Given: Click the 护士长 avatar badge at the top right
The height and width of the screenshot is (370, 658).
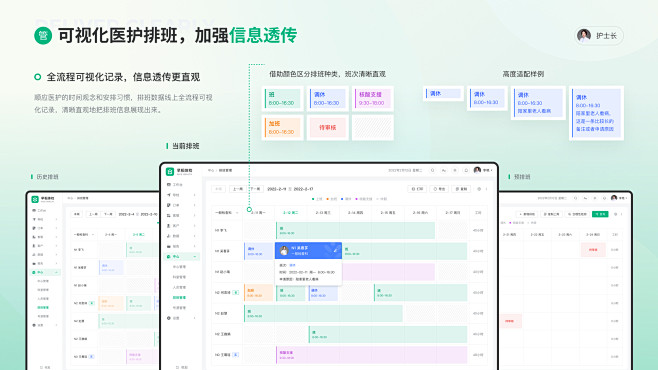Looking at the screenshot, I should click(599, 36).
